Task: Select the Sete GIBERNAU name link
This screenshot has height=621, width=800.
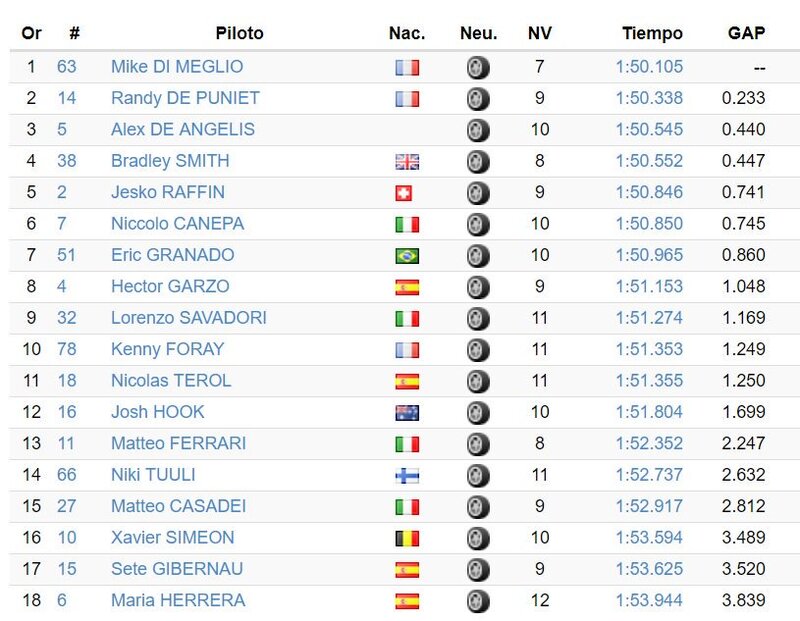Action: pos(177,569)
